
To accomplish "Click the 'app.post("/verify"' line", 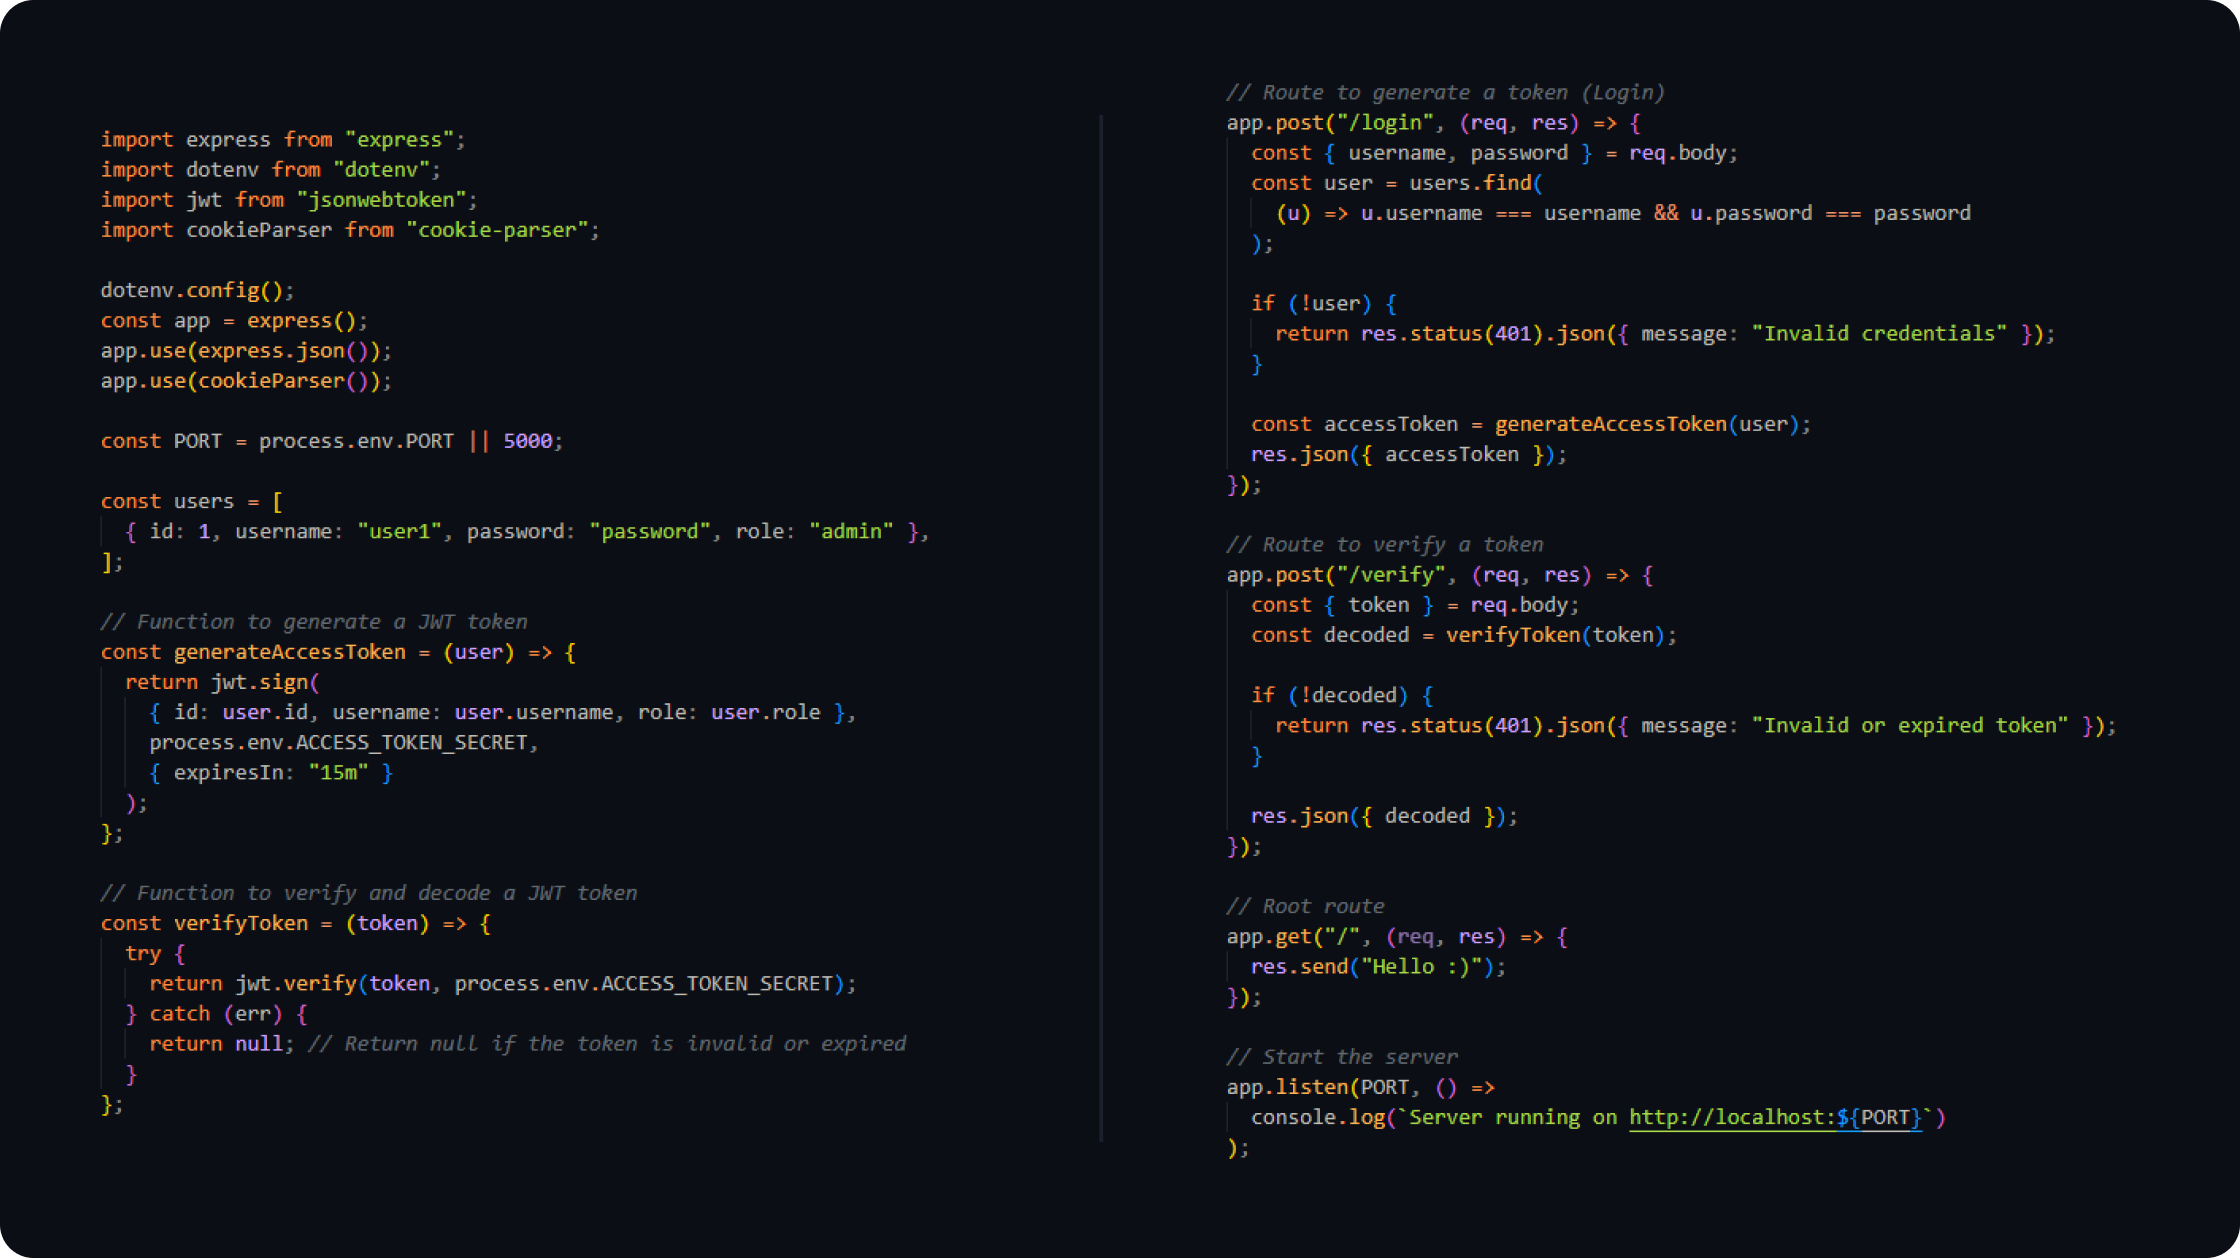I will [x=1440, y=574].
